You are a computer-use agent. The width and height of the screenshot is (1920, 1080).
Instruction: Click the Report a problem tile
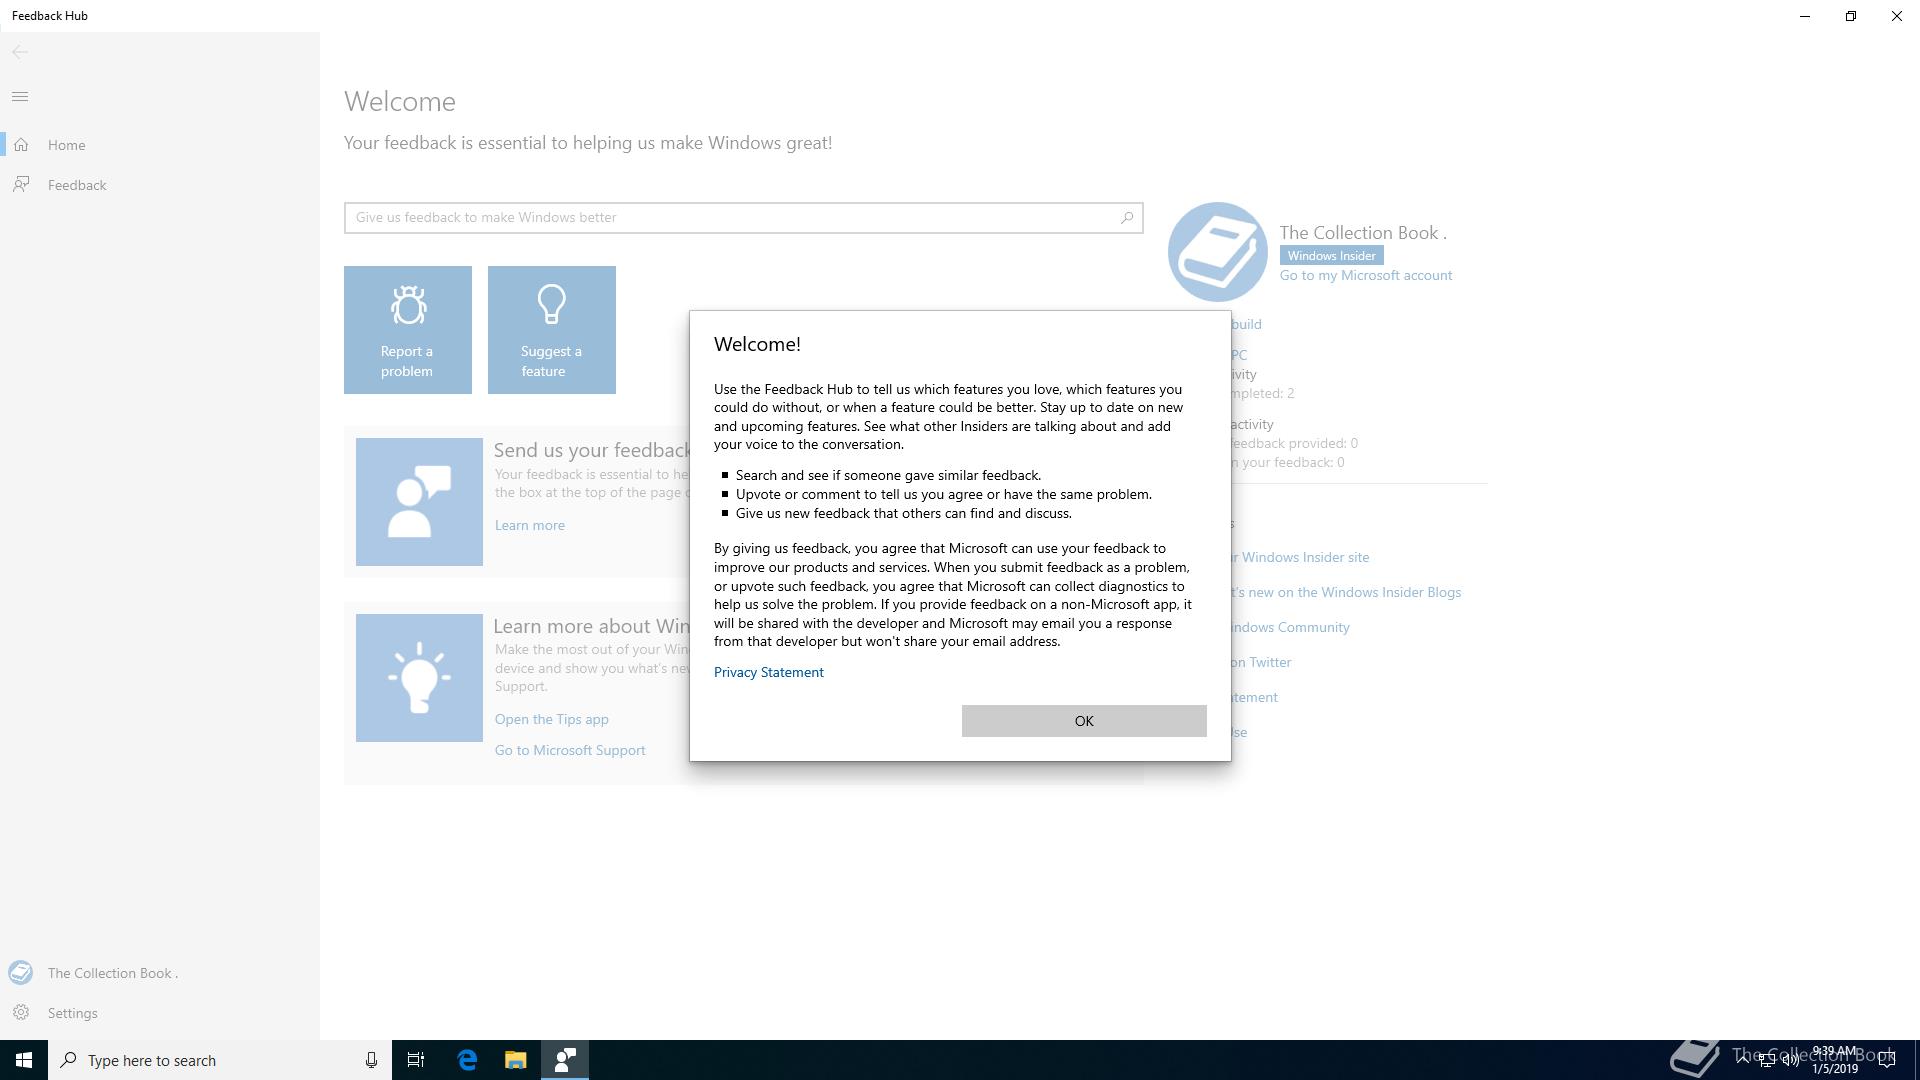(x=408, y=330)
